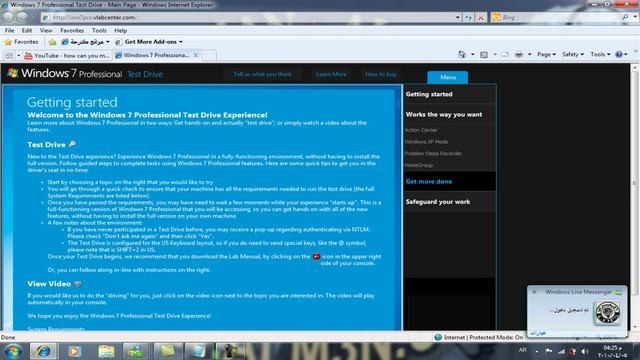Open the search provider dropdown arrow

[x=635, y=17]
